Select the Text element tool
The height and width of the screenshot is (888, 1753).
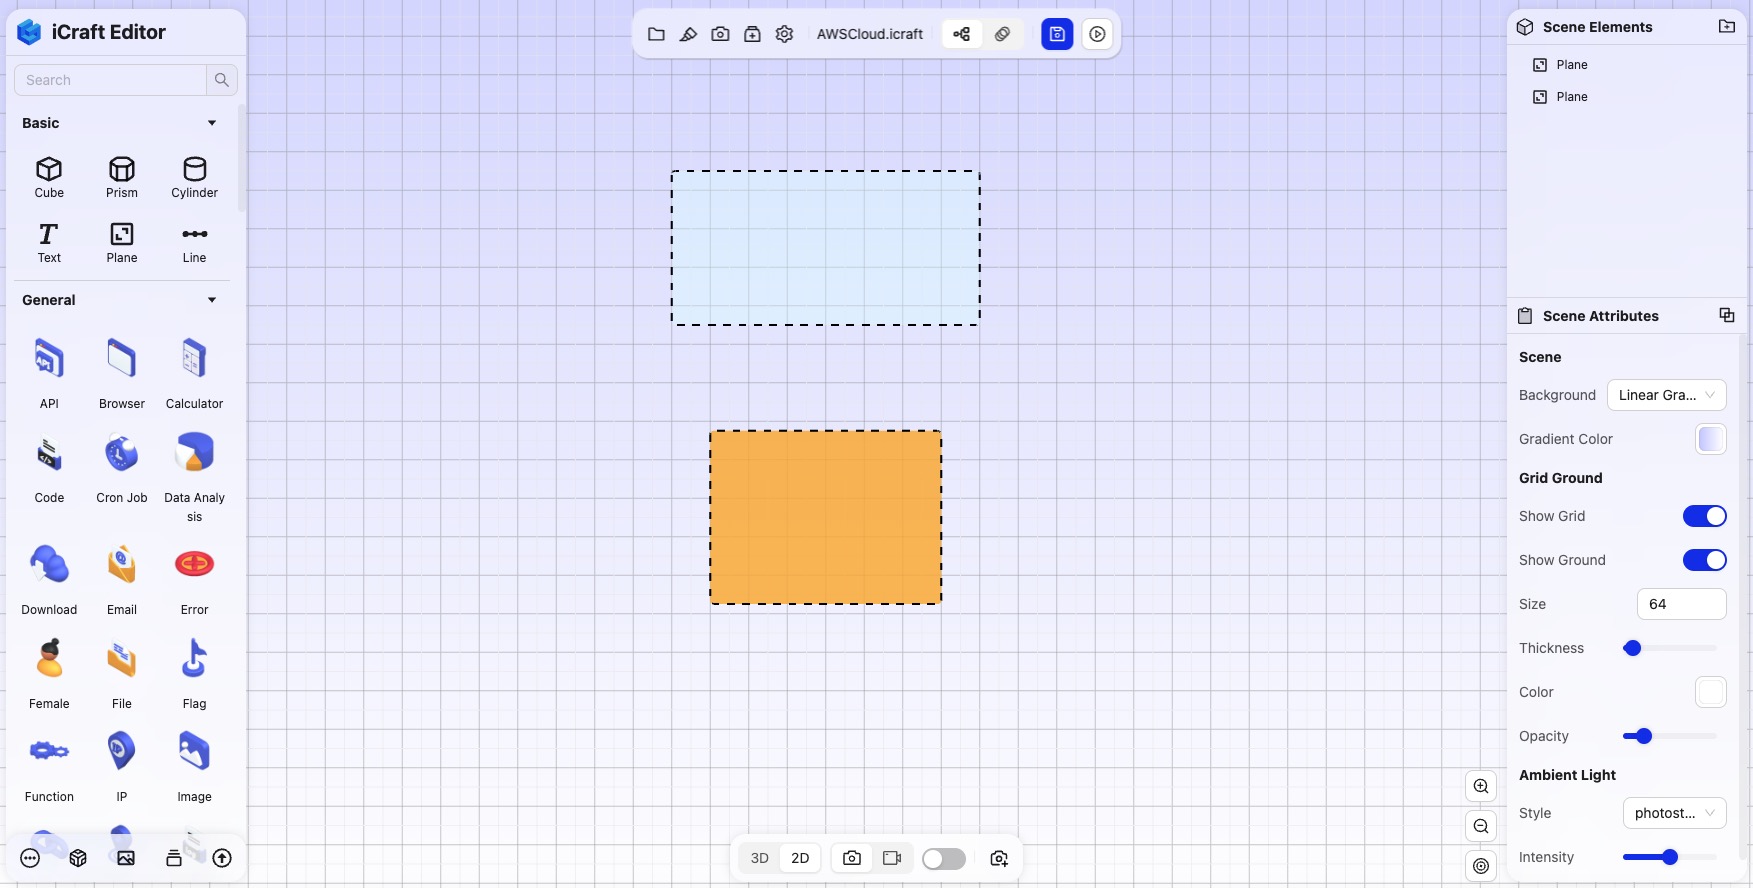point(49,243)
